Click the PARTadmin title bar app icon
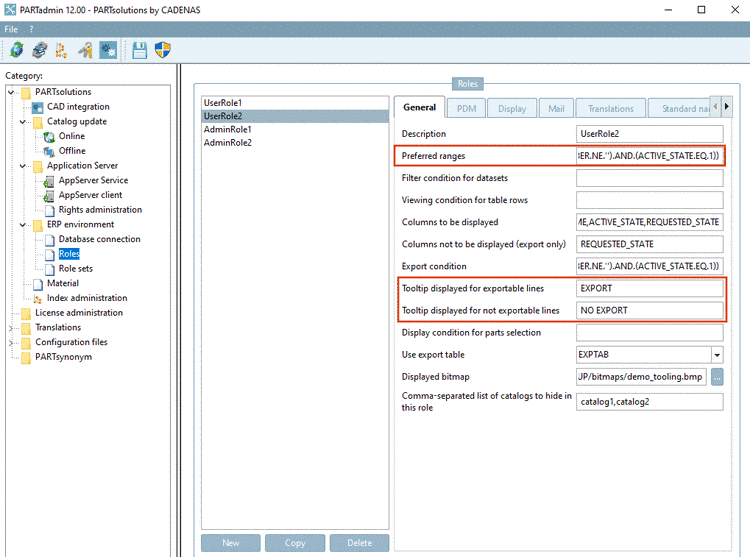Image resolution: width=750 pixels, height=557 pixels. click(x=10, y=10)
